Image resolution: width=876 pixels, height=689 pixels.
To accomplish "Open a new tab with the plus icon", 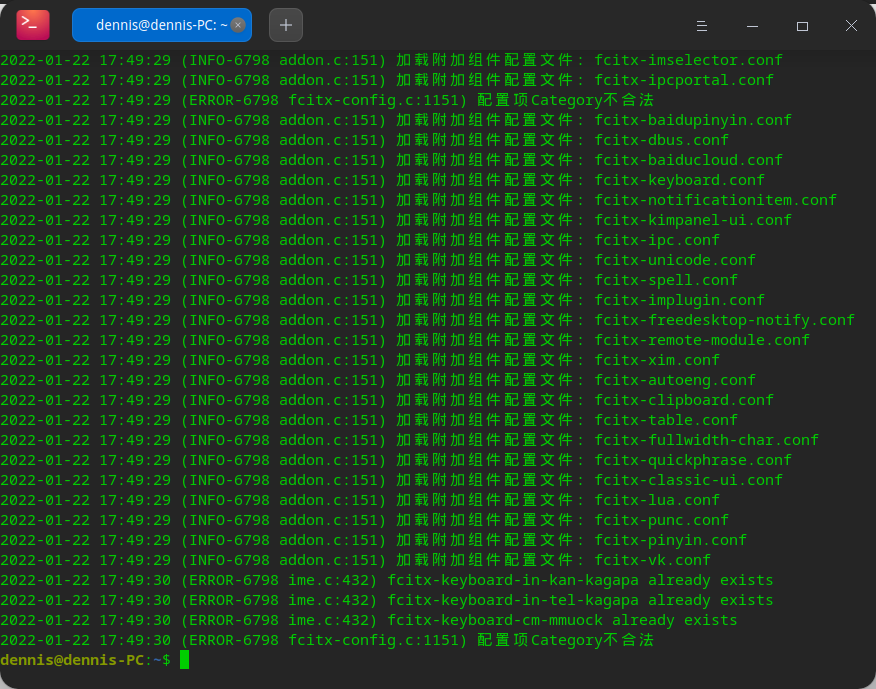I will tap(286, 24).
